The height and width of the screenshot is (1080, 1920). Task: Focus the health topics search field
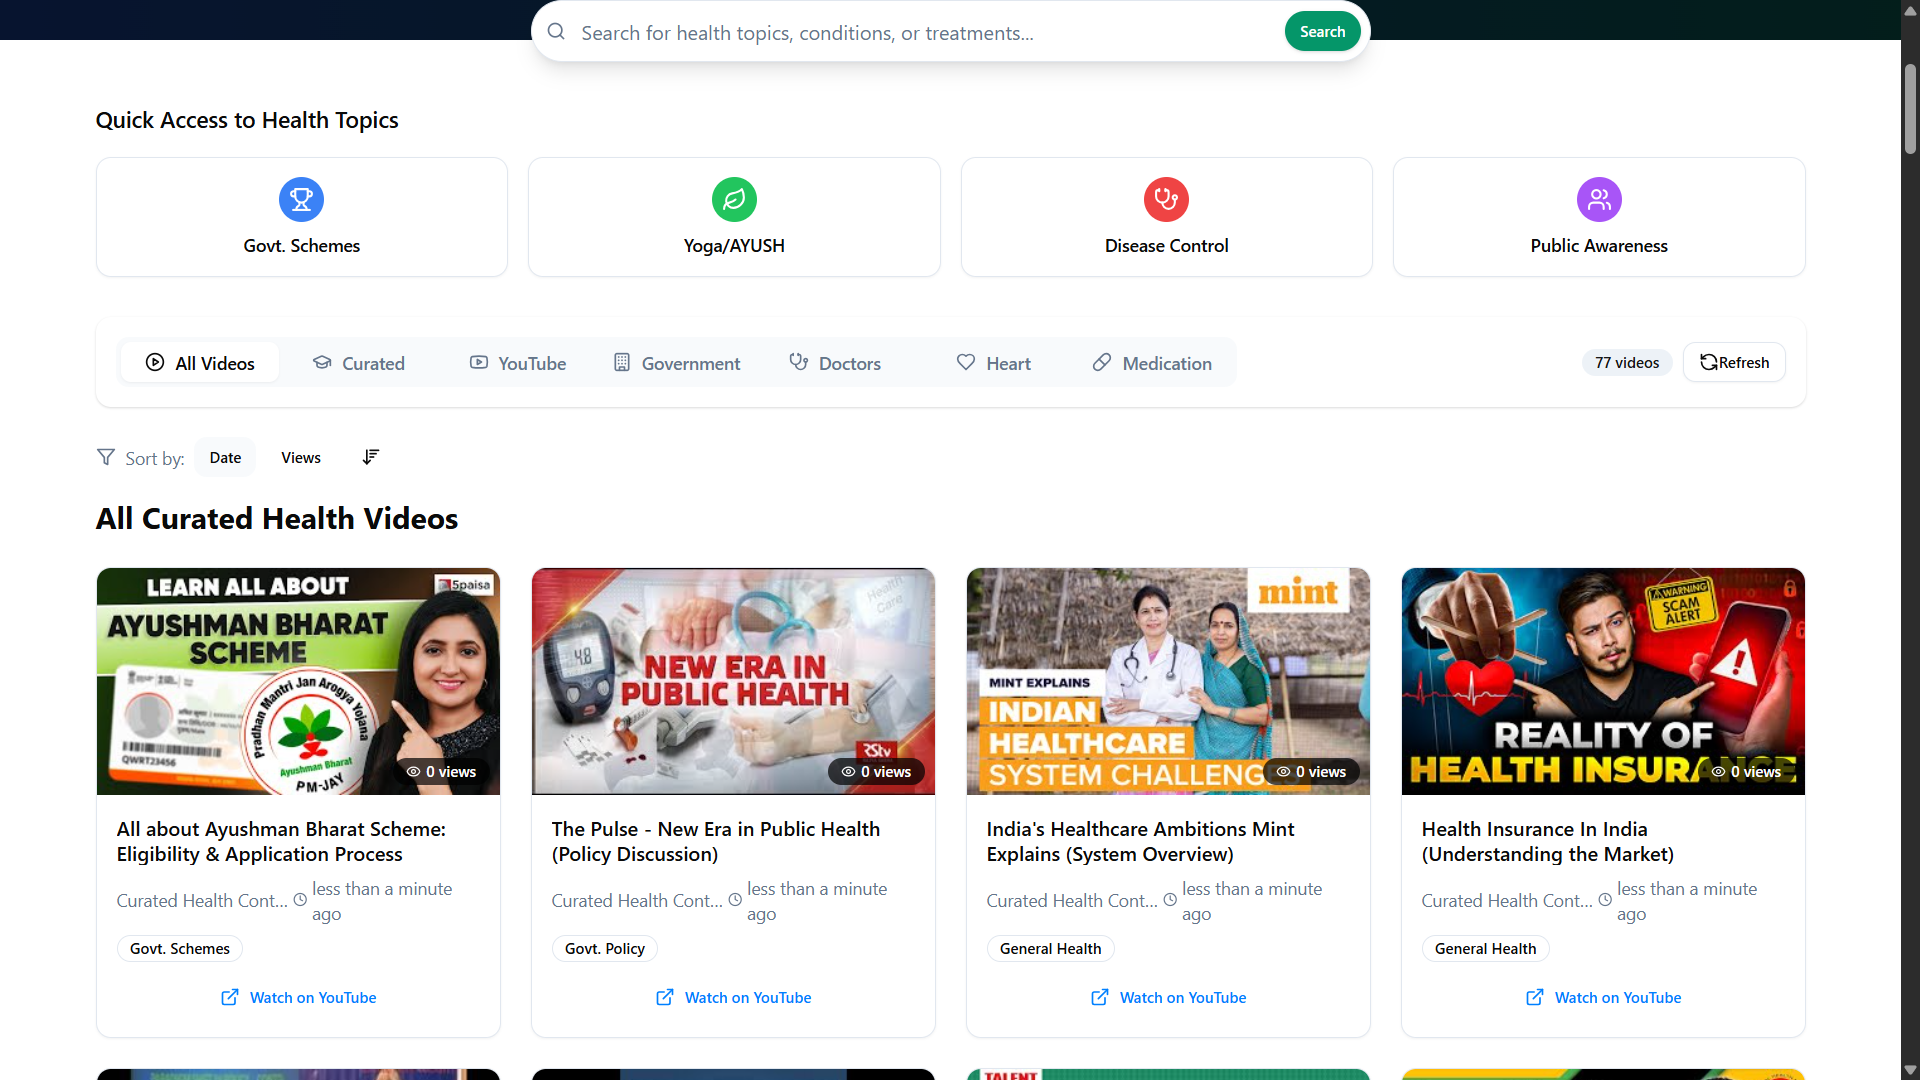(x=920, y=33)
